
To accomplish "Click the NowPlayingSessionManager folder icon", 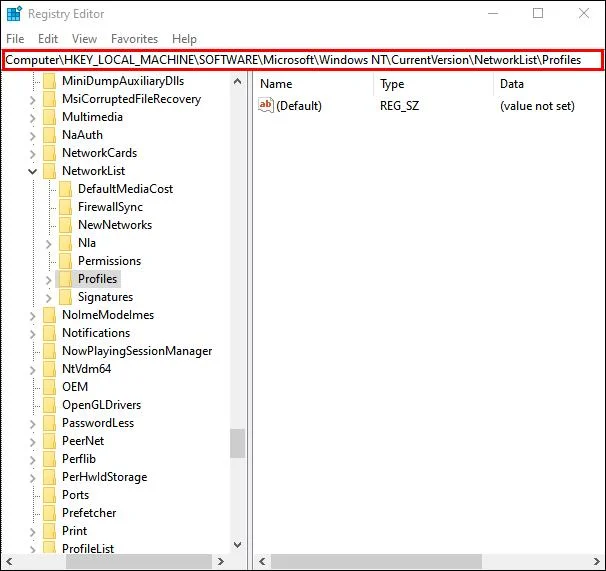I will click(x=49, y=351).
